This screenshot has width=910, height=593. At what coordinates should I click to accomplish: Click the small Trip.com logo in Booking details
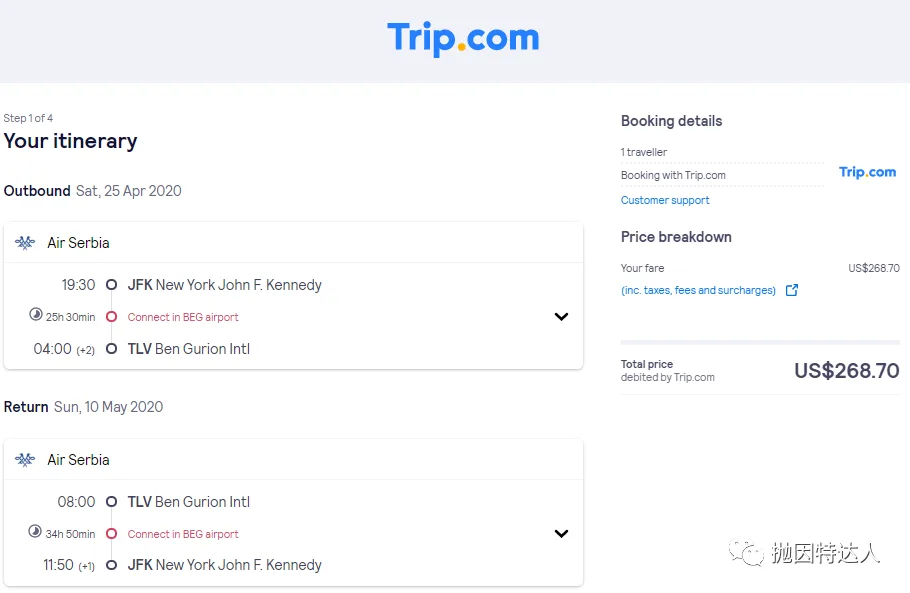tap(867, 172)
